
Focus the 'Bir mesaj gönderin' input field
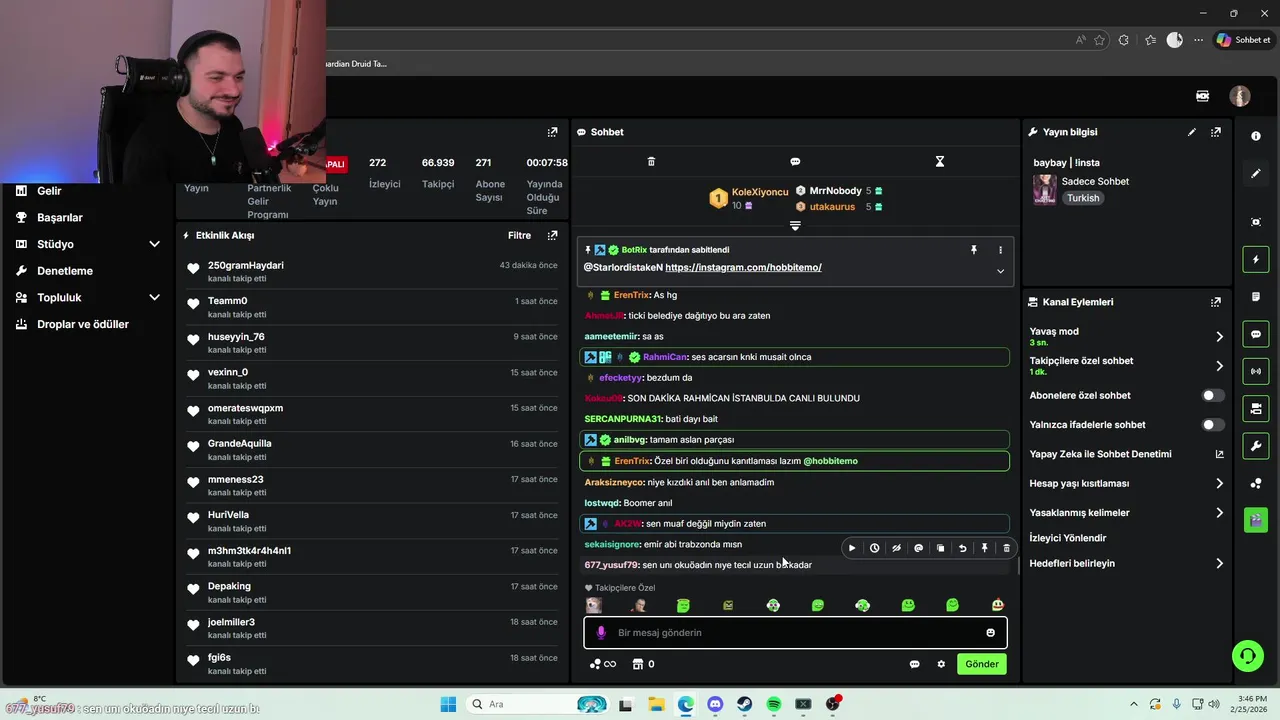click(x=796, y=633)
